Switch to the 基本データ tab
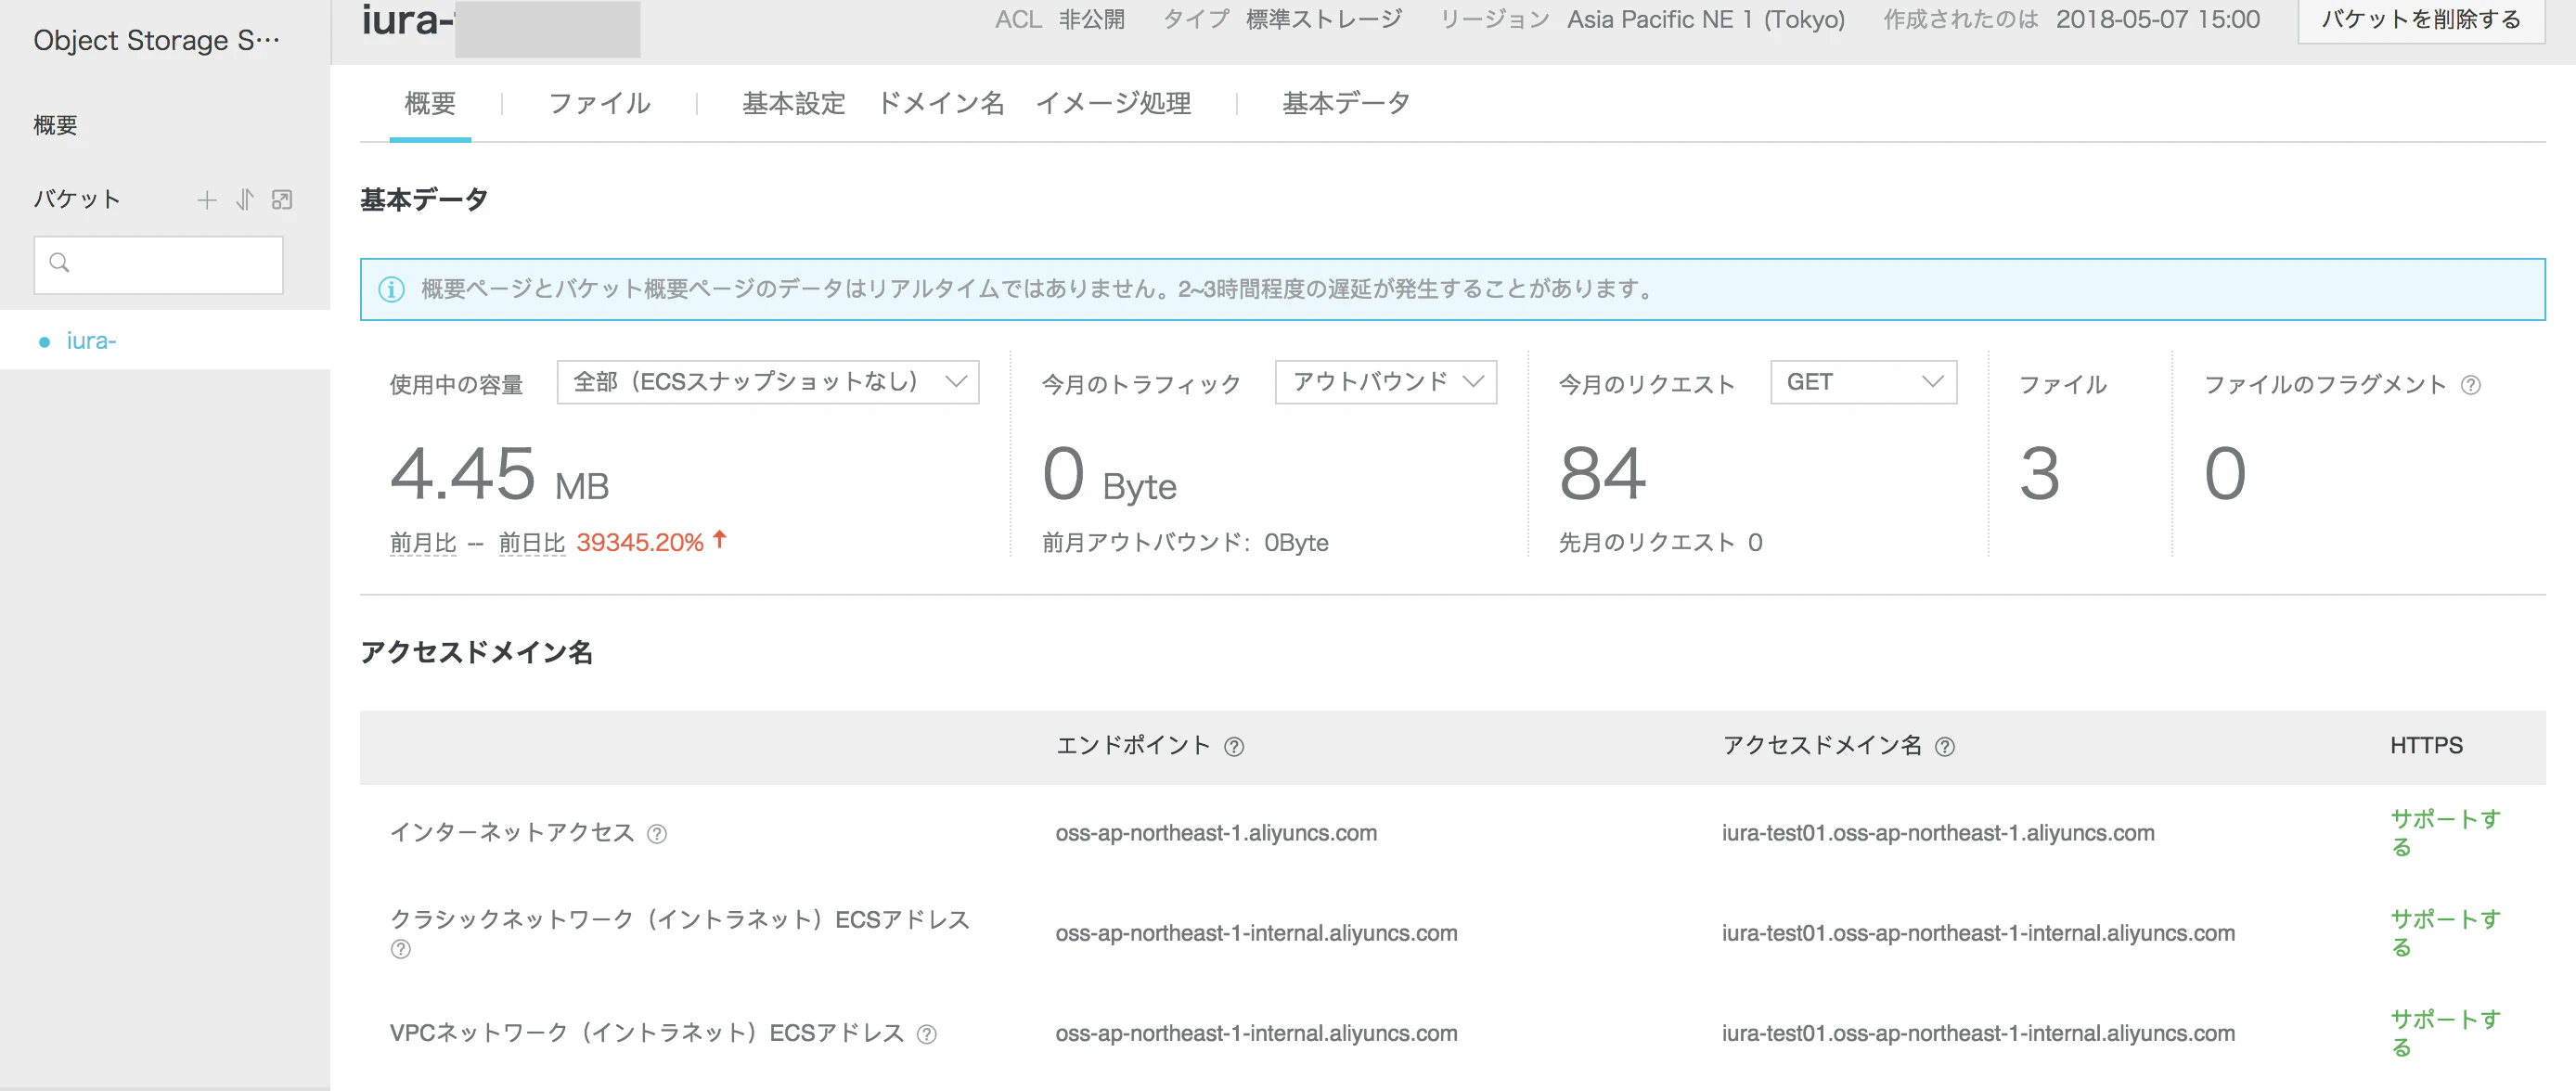This screenshot has width=2576, height=1091. (1346, 103)
